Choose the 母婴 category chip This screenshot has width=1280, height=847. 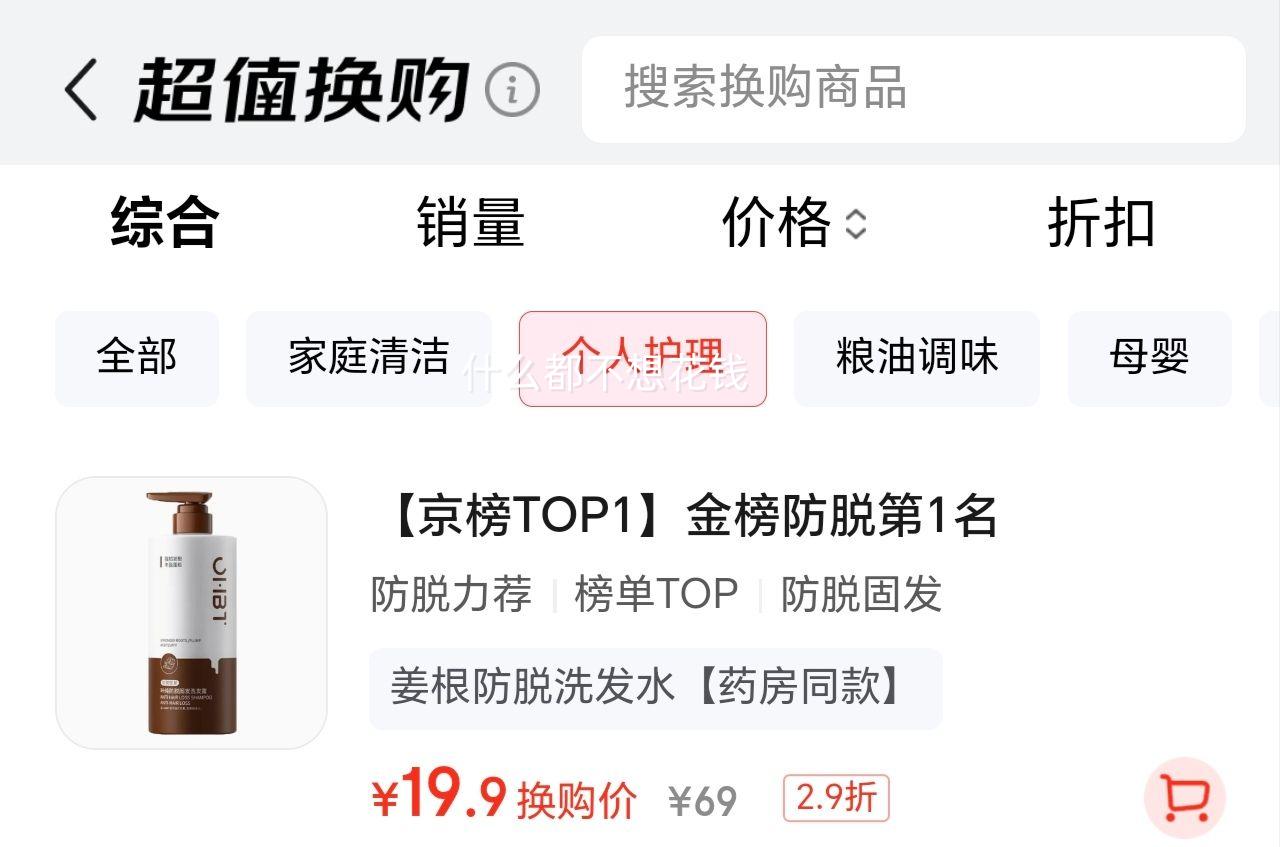[1150, 358]
